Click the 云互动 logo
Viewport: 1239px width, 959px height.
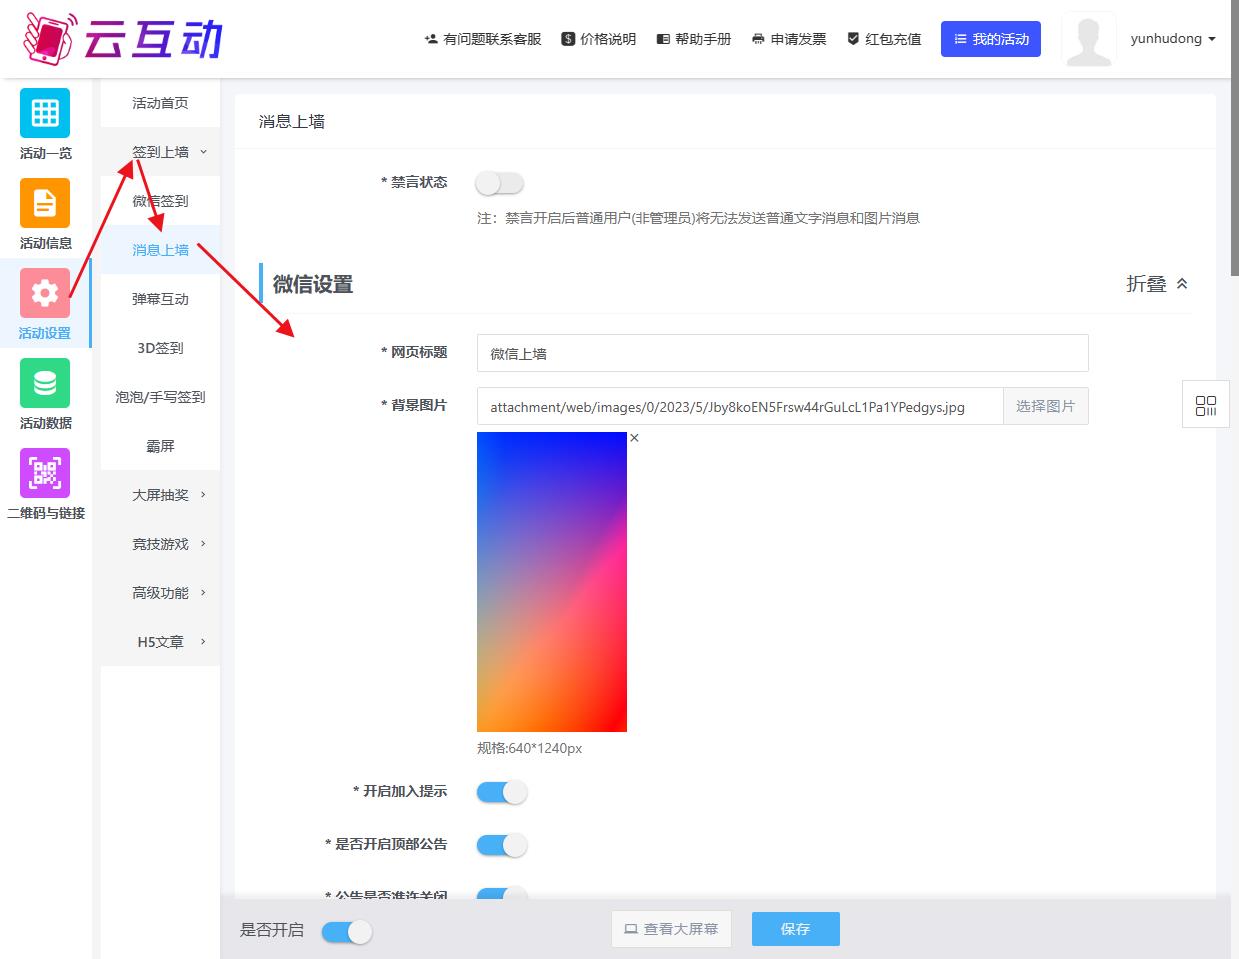pyautogui.click(x=123, y=39)
